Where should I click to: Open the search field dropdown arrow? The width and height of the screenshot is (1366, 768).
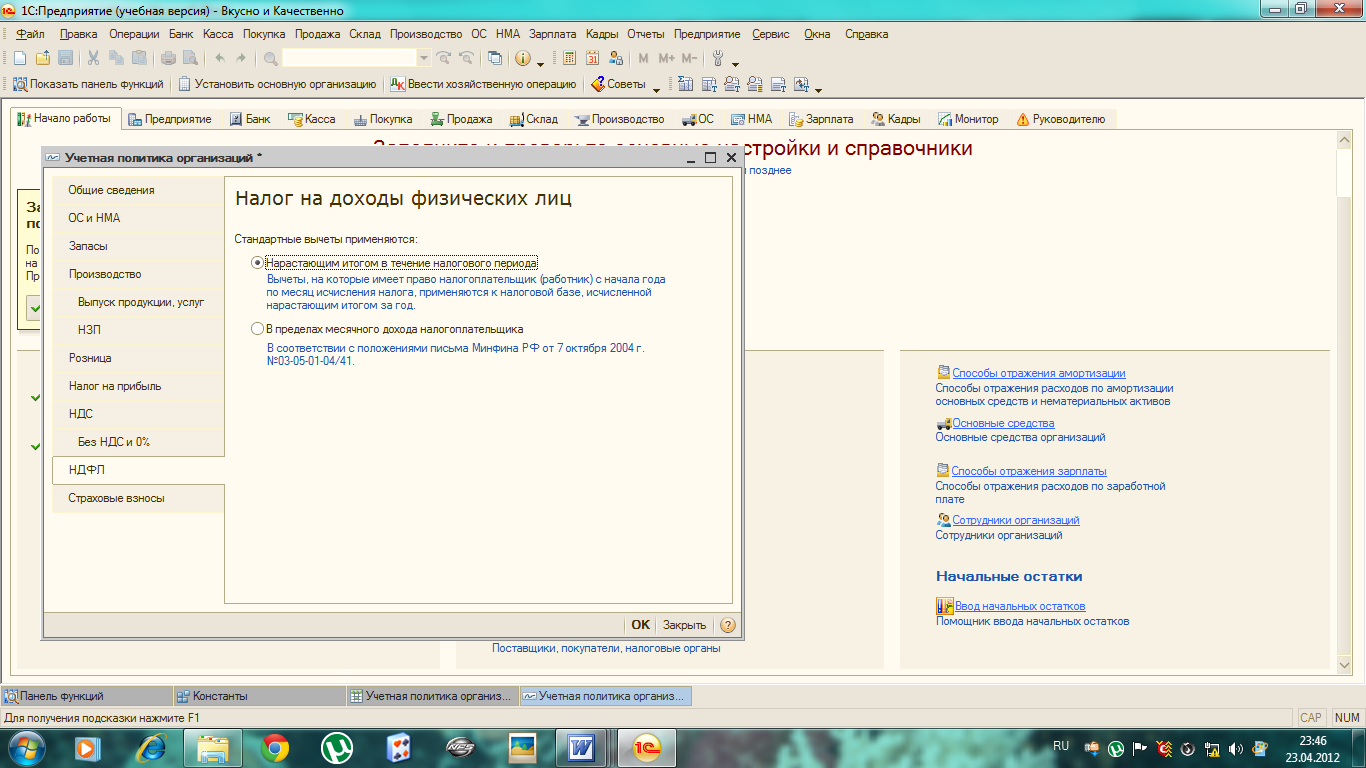coord(423,59)
